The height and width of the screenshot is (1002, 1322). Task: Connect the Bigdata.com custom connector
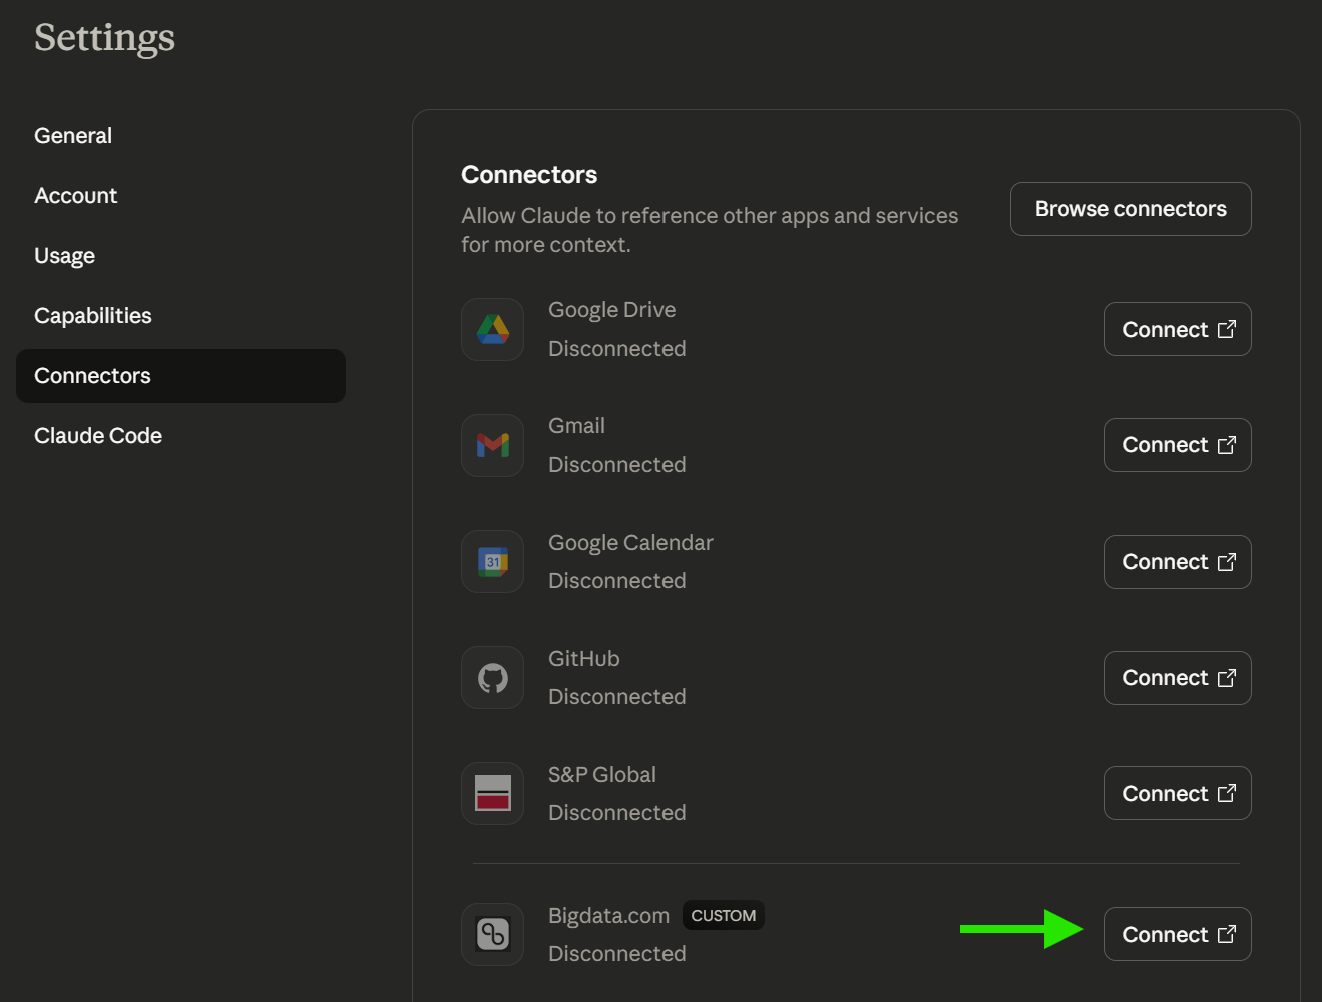(1178, 934)
